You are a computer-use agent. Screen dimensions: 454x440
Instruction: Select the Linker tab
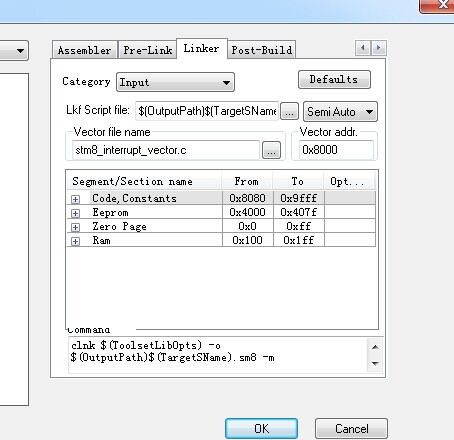202,49
